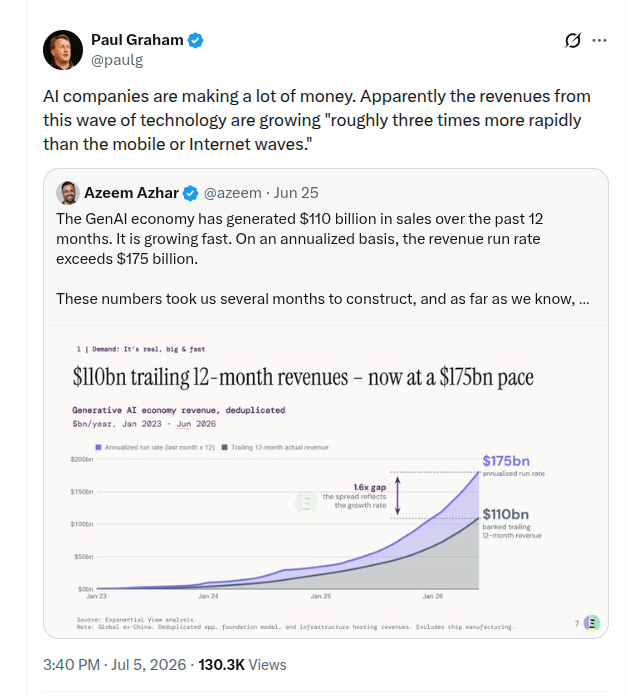Click the purple annualized run rate legend swatch
The image size is (635, 696).
(99, 447)
